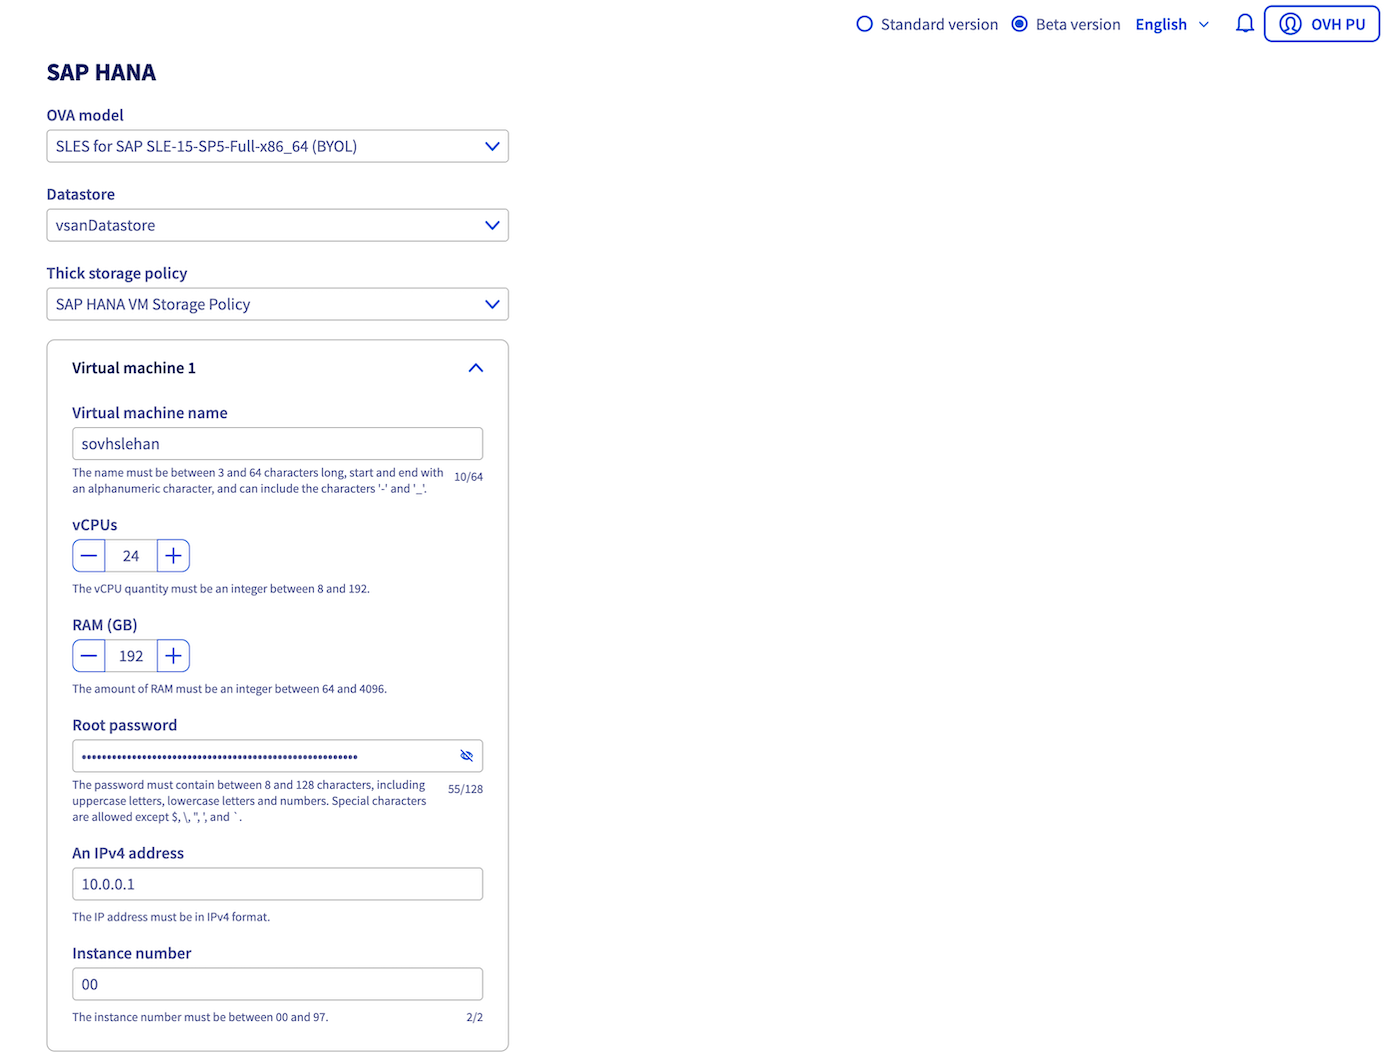Click the Instance number input field
The height and width of the screenshot is (1064, 1400).
click(x=277, y=984)
